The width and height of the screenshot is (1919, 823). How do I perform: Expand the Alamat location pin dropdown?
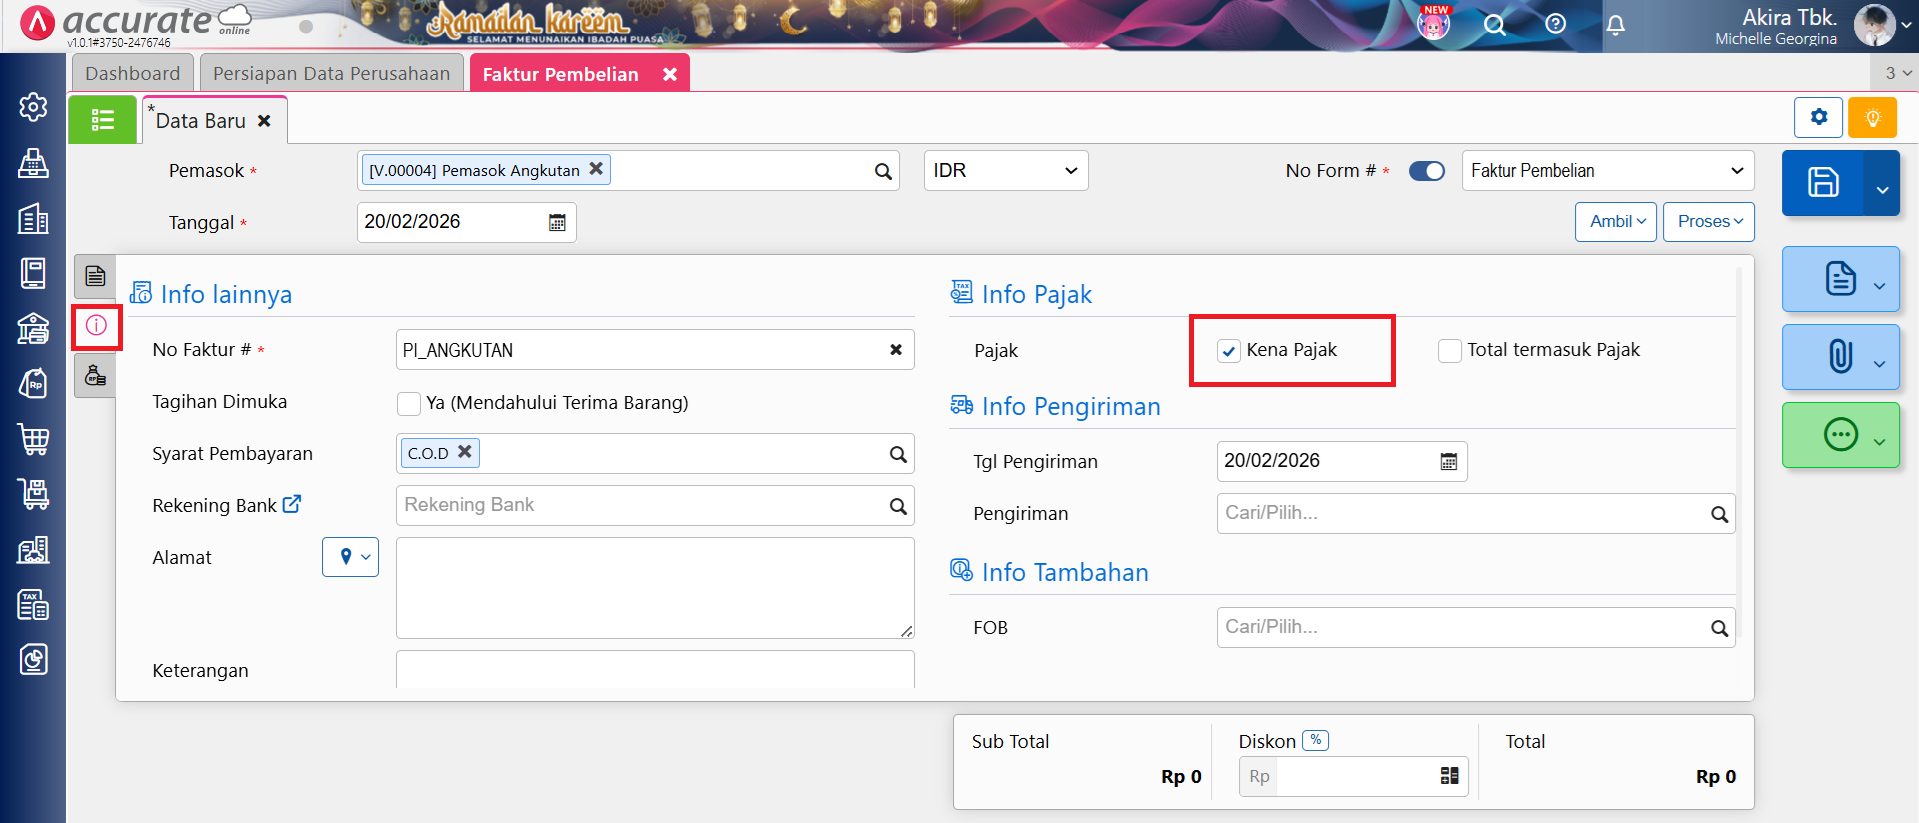coord(350,557)
